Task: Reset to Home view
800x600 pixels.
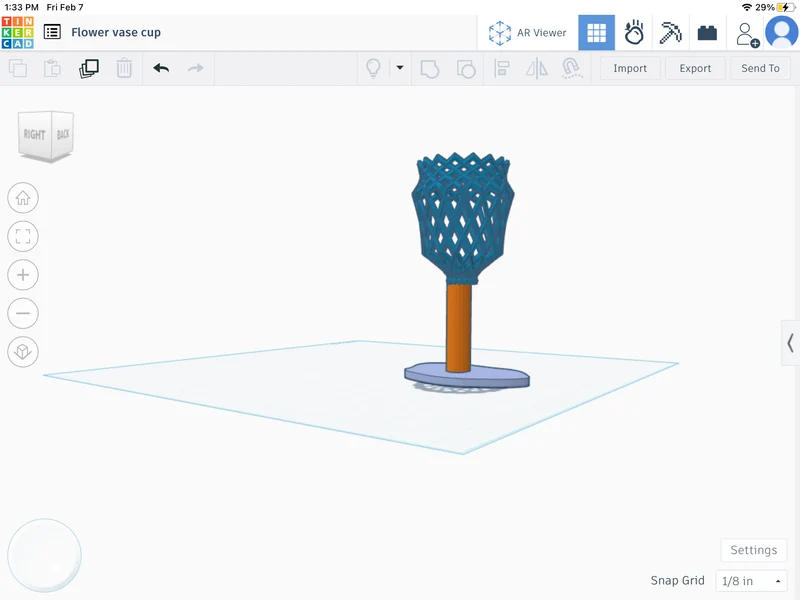Action: click(23, 198)
